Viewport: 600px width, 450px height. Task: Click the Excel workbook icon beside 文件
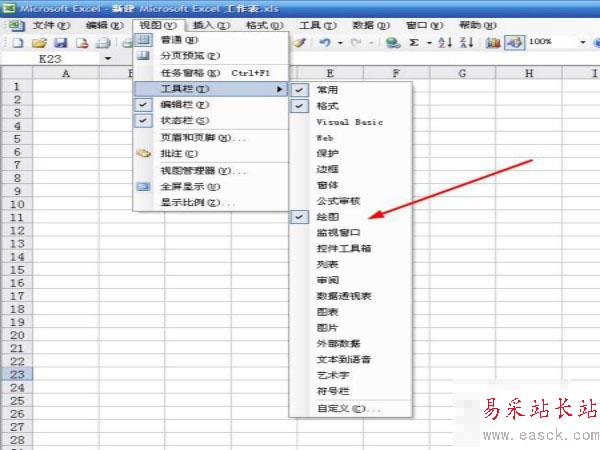(x=16, y=26)
